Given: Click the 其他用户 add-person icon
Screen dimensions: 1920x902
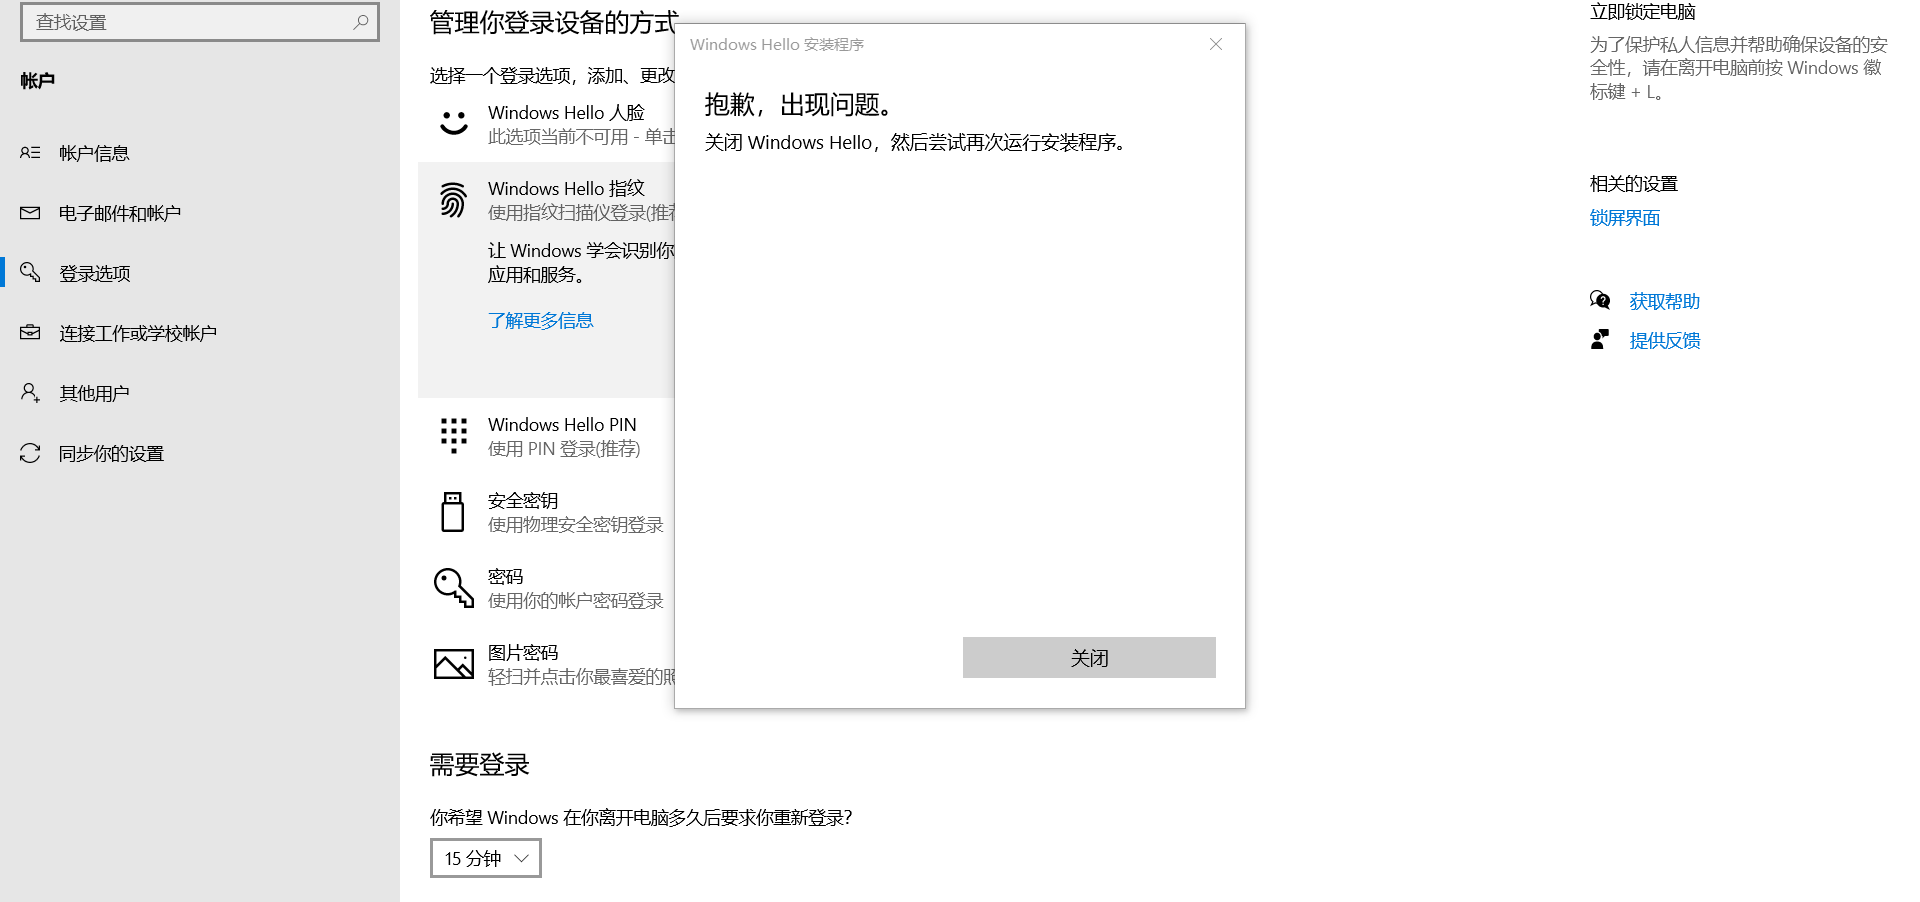Looking at the screenshot, I should (x=30, y=393).
